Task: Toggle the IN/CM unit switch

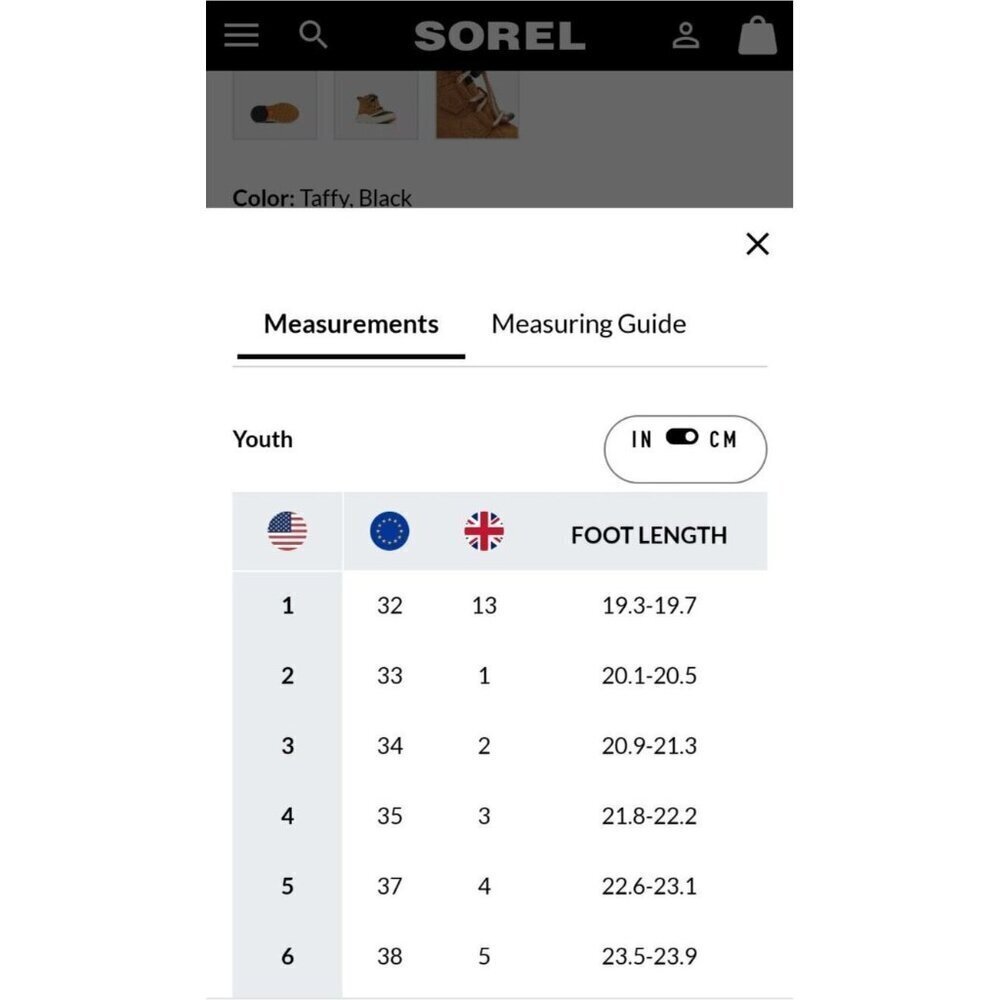Action: click(682, 437)
